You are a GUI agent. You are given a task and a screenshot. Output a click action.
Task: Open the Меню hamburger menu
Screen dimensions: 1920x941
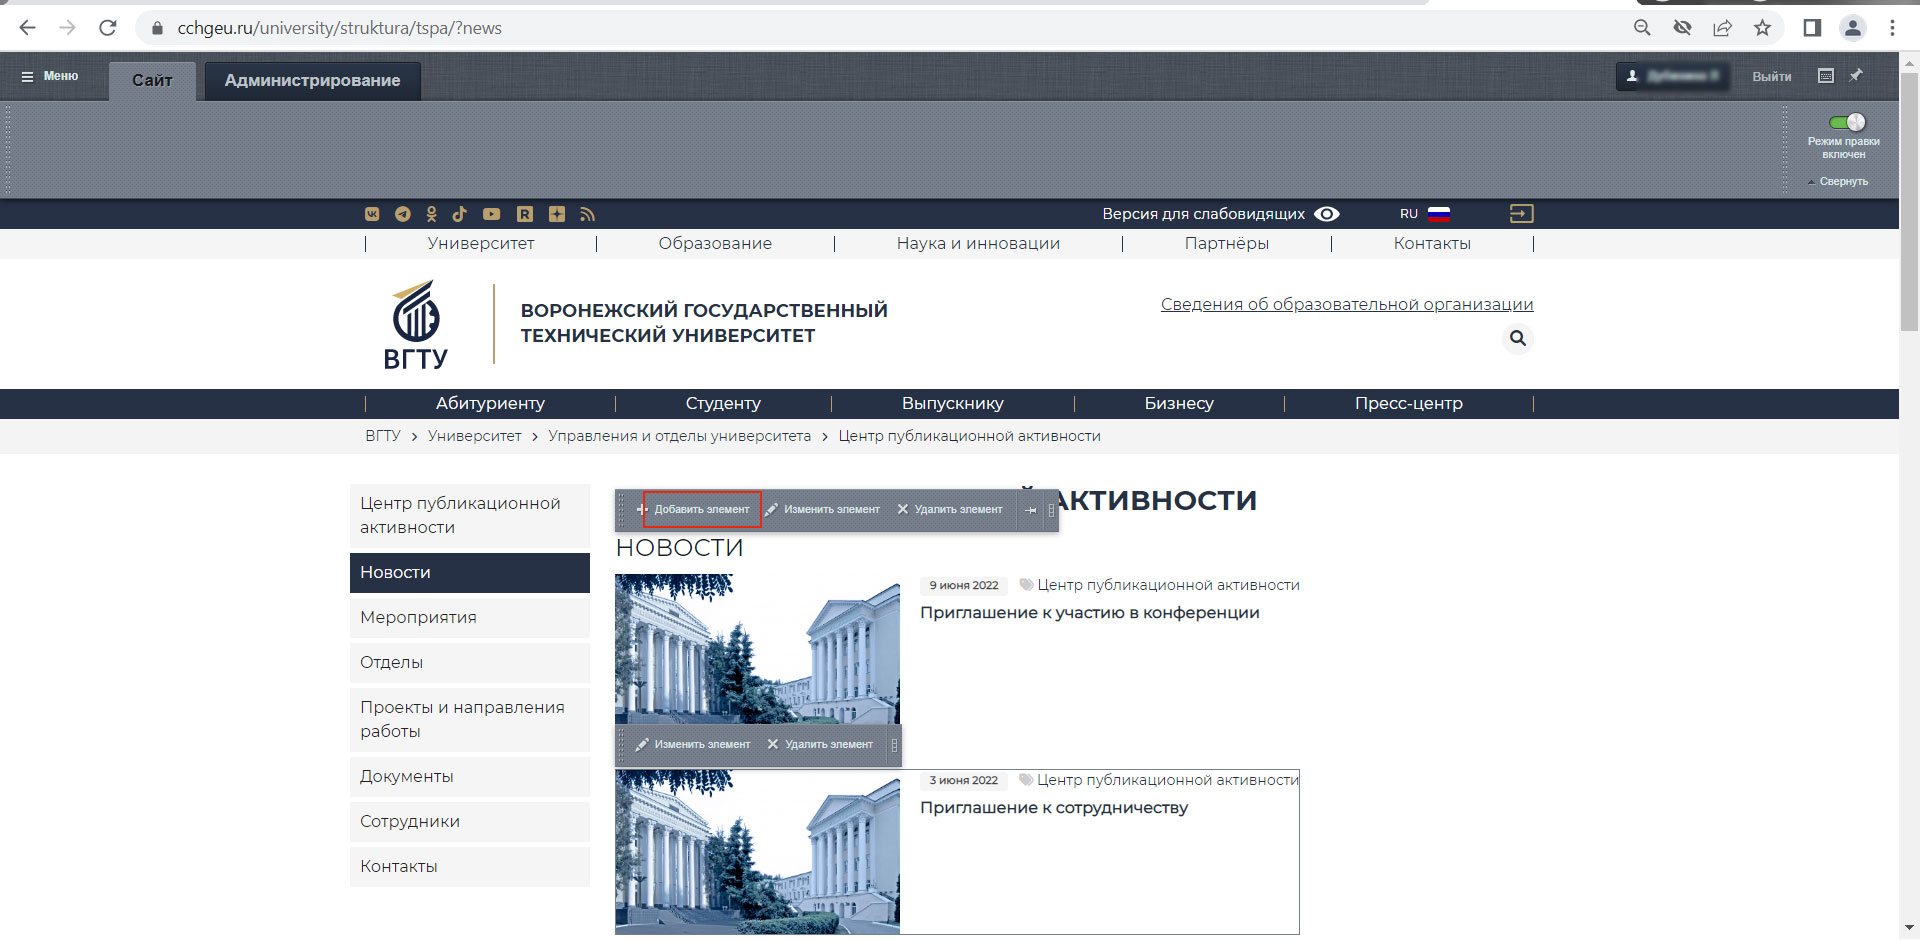tap(50, 76)
